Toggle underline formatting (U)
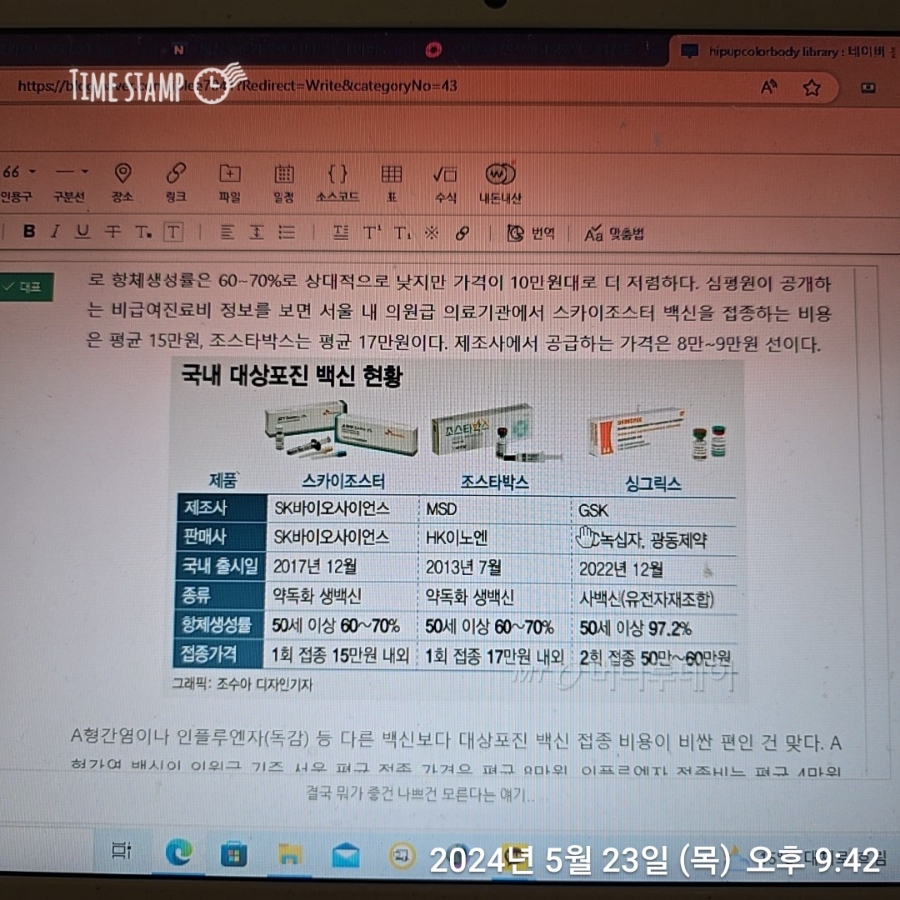The width and height of the screenshot is (900, 900). [x=83, y=231]
